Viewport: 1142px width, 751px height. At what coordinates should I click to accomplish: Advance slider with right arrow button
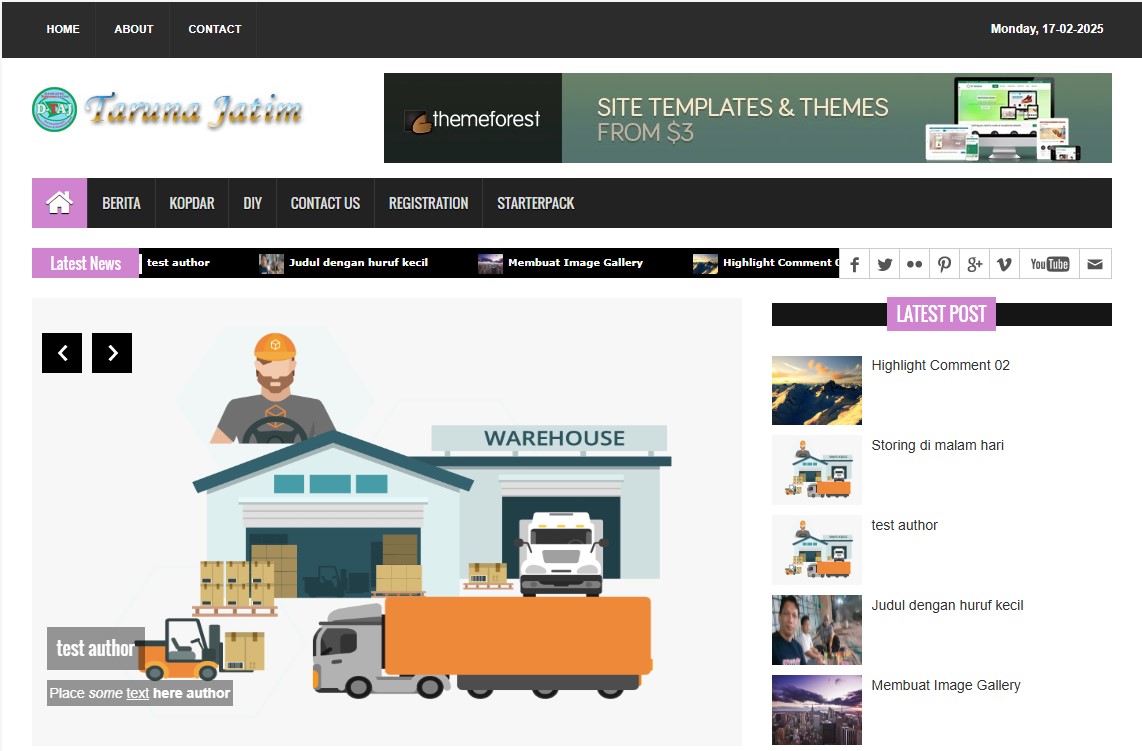coord(112,353)
